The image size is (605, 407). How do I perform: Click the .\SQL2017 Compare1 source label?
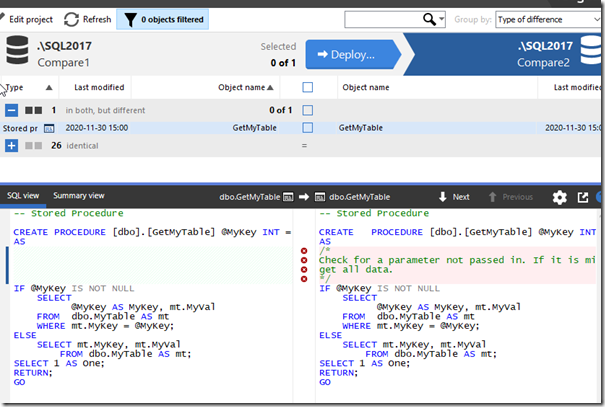64,54
